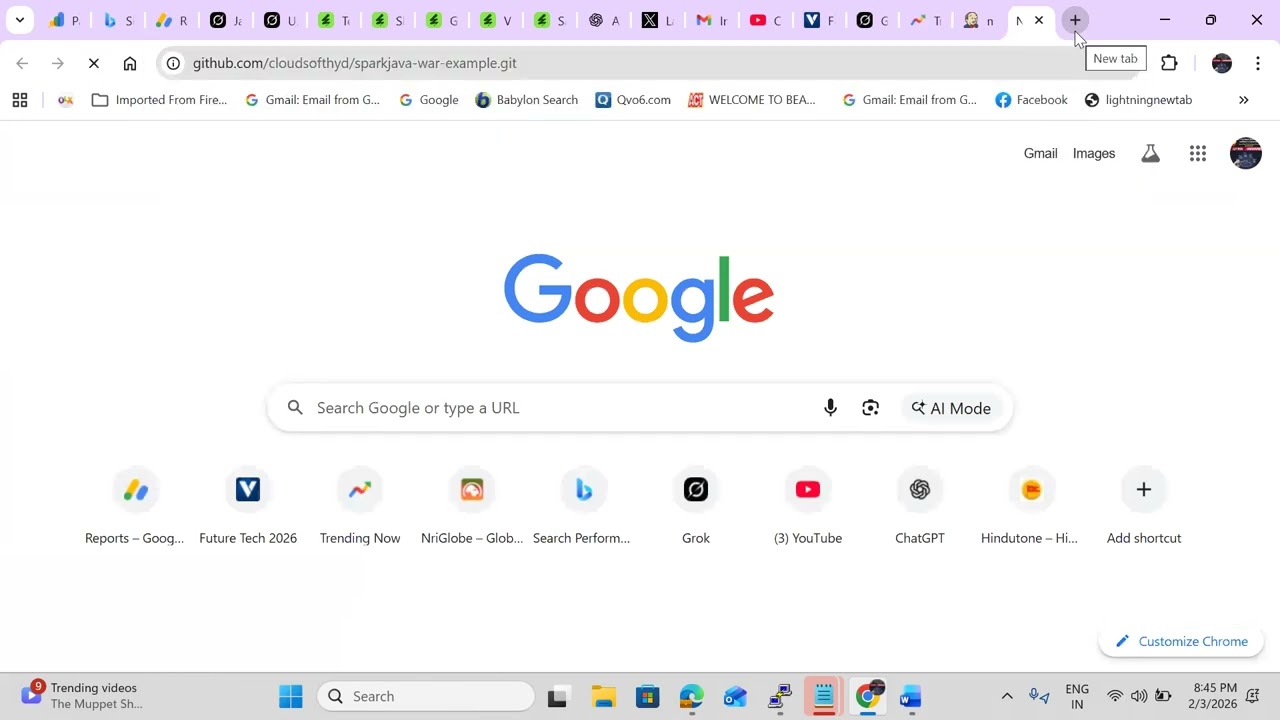Screen dimensions: 1280x720
Task: Open the Facebook bookmark
Action: coord(1032,100)
